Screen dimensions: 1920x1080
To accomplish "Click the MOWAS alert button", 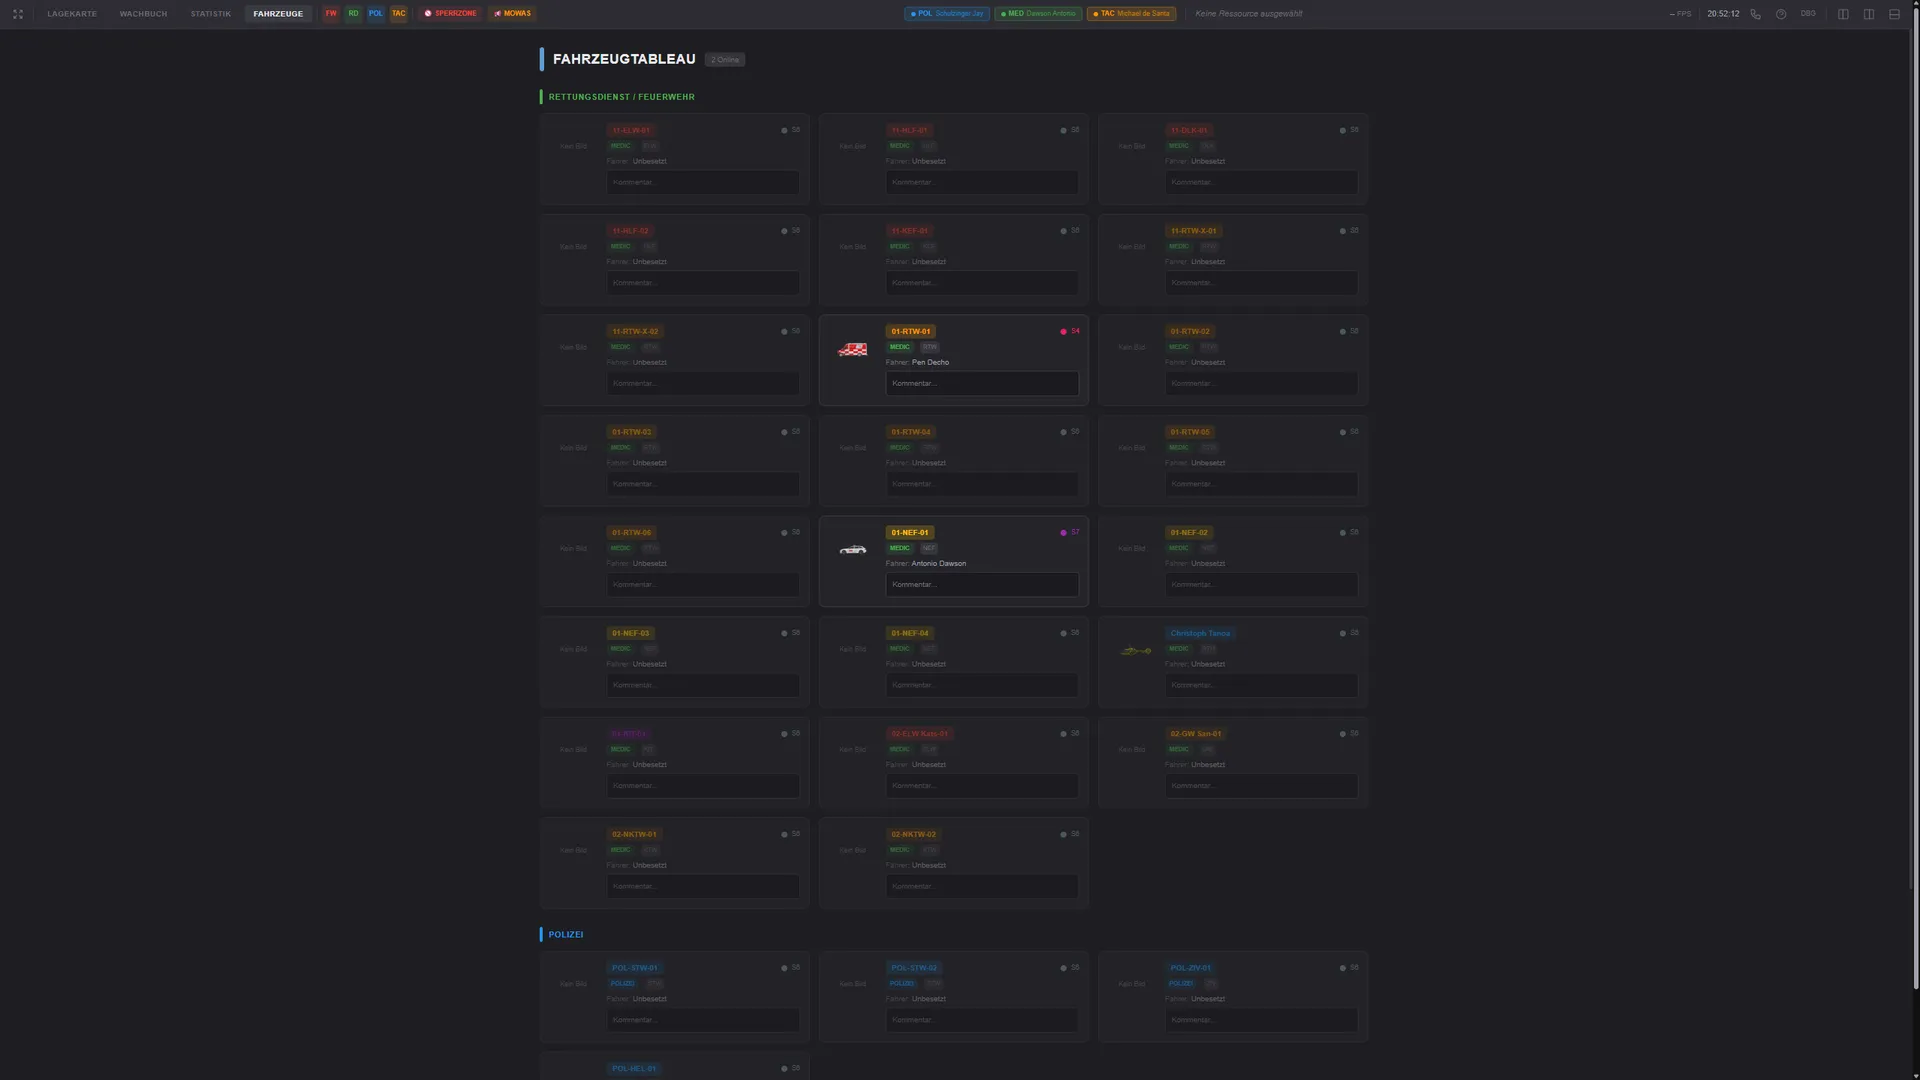I will [x=512, y=14].
